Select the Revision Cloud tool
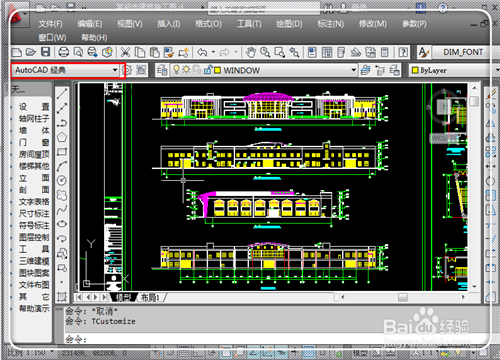The height and width of the screenshot is (360, 500). point(62,195)
